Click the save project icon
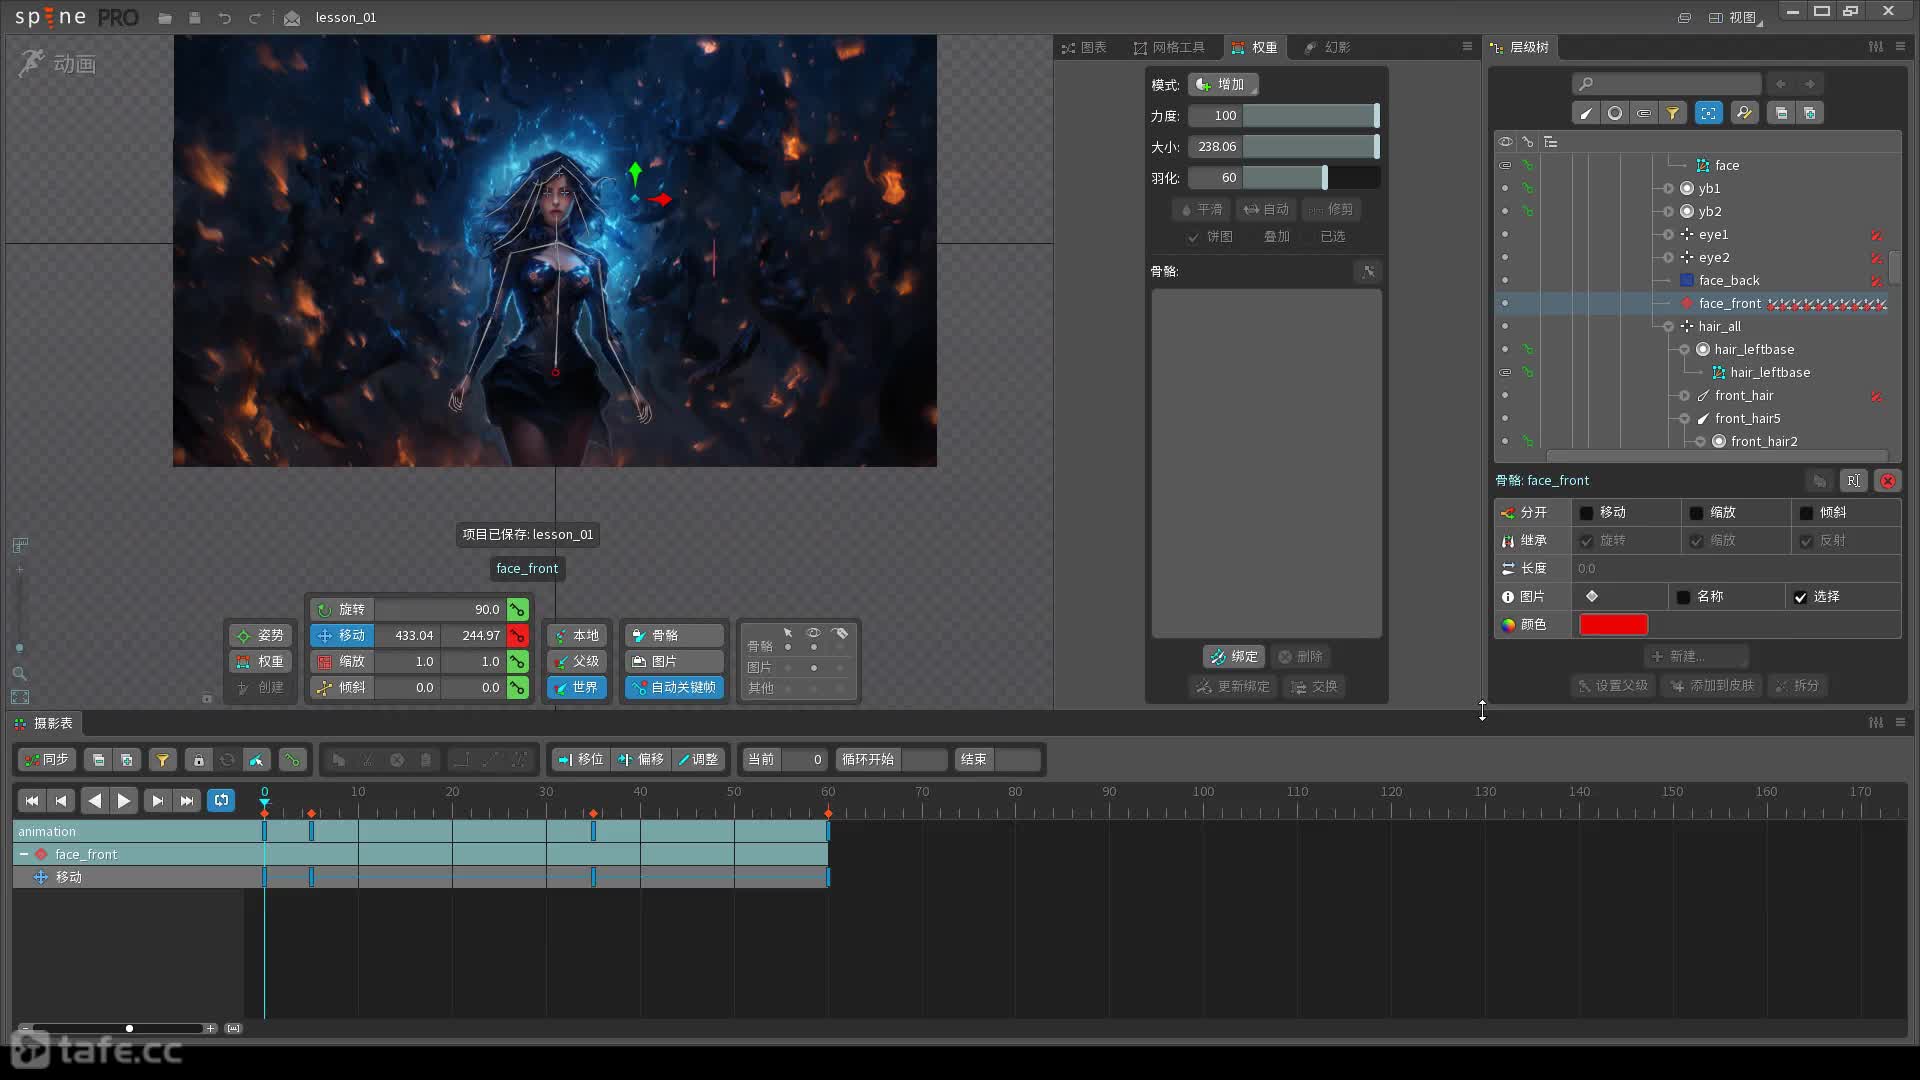This screenshot has height=1080, width=1920. tap(195, 18)
